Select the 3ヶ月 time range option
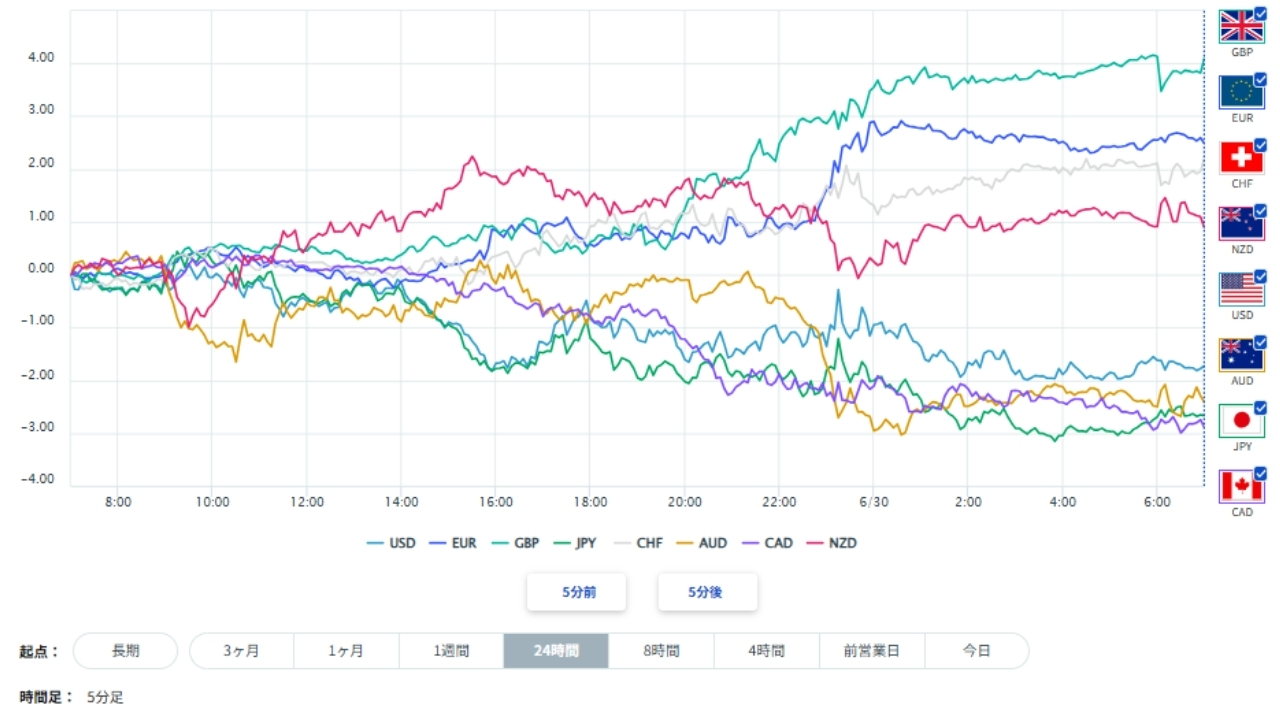Screen dimensions: 1280x720 (x=241, y=651)
